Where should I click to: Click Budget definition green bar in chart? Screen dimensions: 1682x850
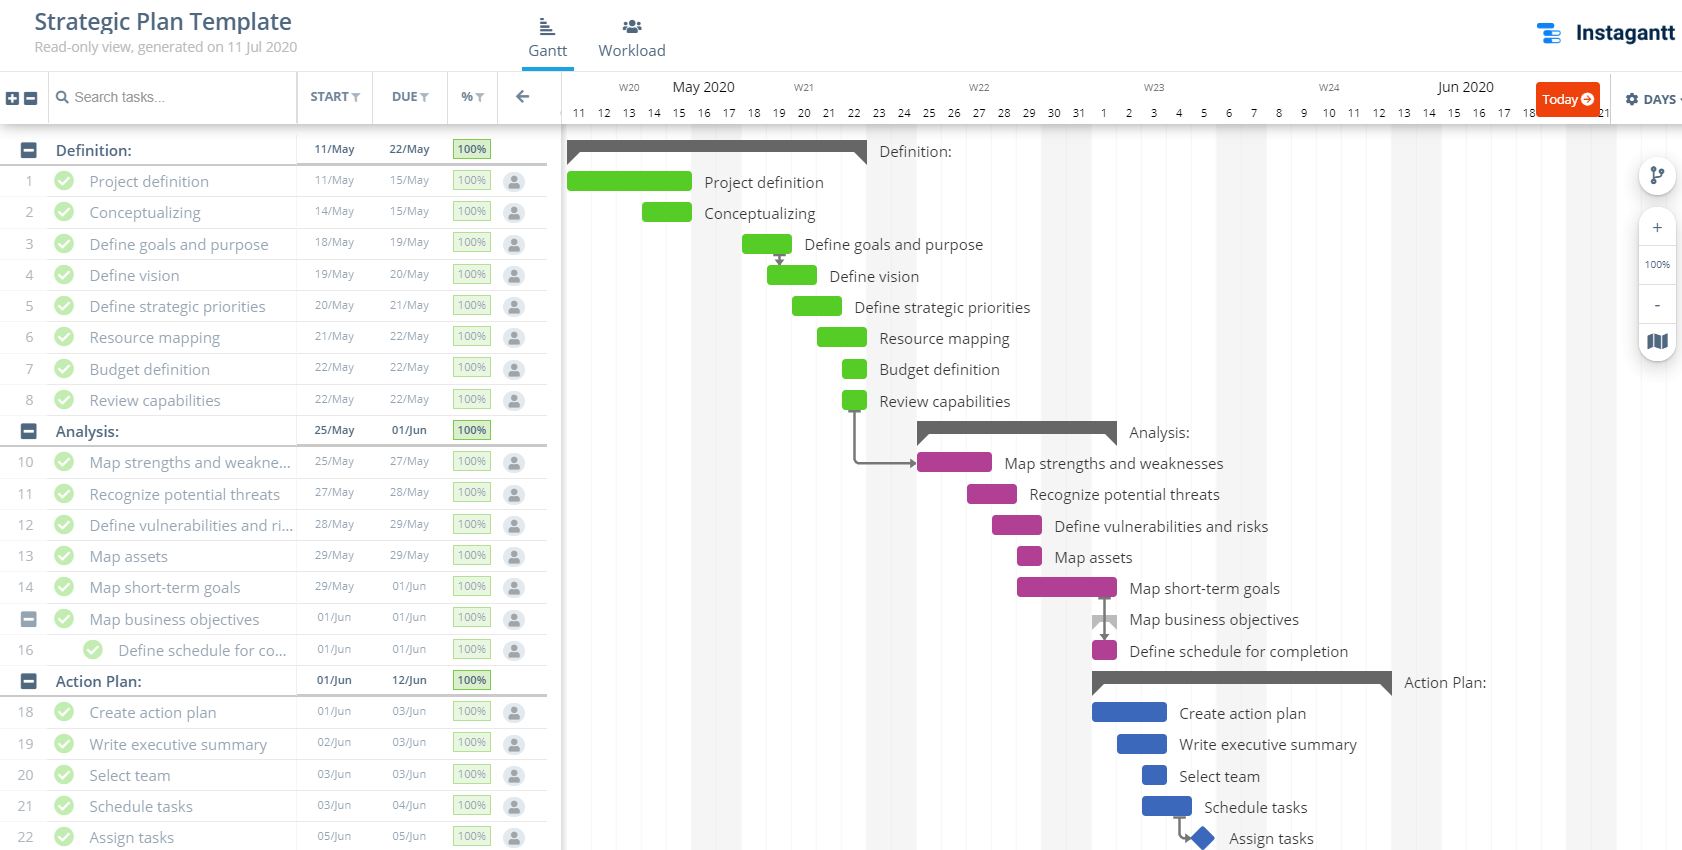tap(854, 369)
